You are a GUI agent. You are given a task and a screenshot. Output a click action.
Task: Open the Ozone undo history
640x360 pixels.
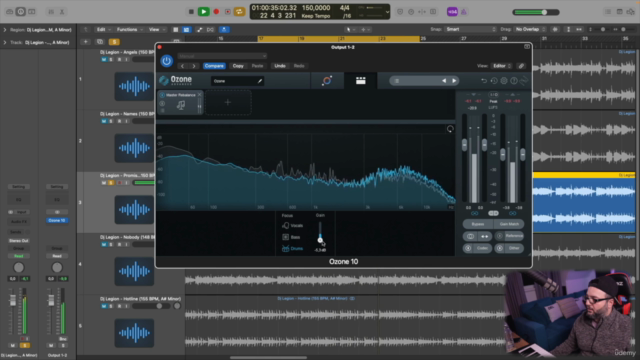[x=494, y=81]
